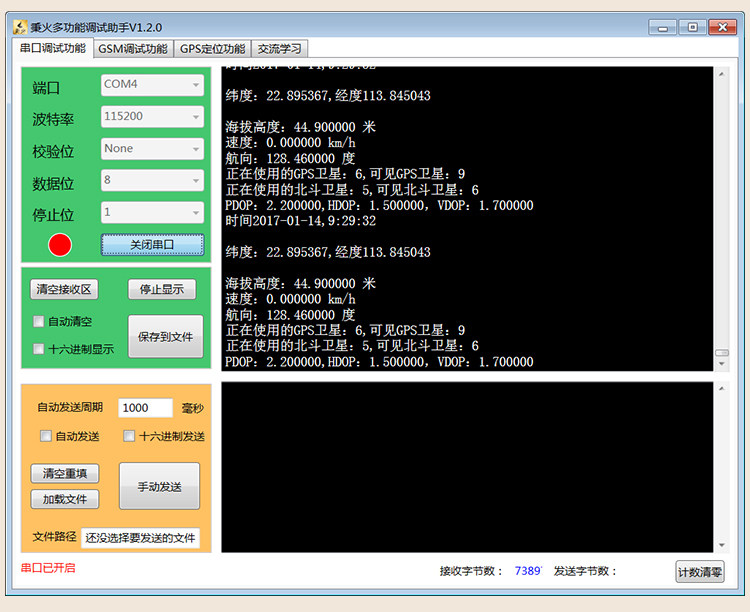Viewport: 750px width, 612px height.
Task: Click the send area scroll up arrow
Action: pos(721,389)
